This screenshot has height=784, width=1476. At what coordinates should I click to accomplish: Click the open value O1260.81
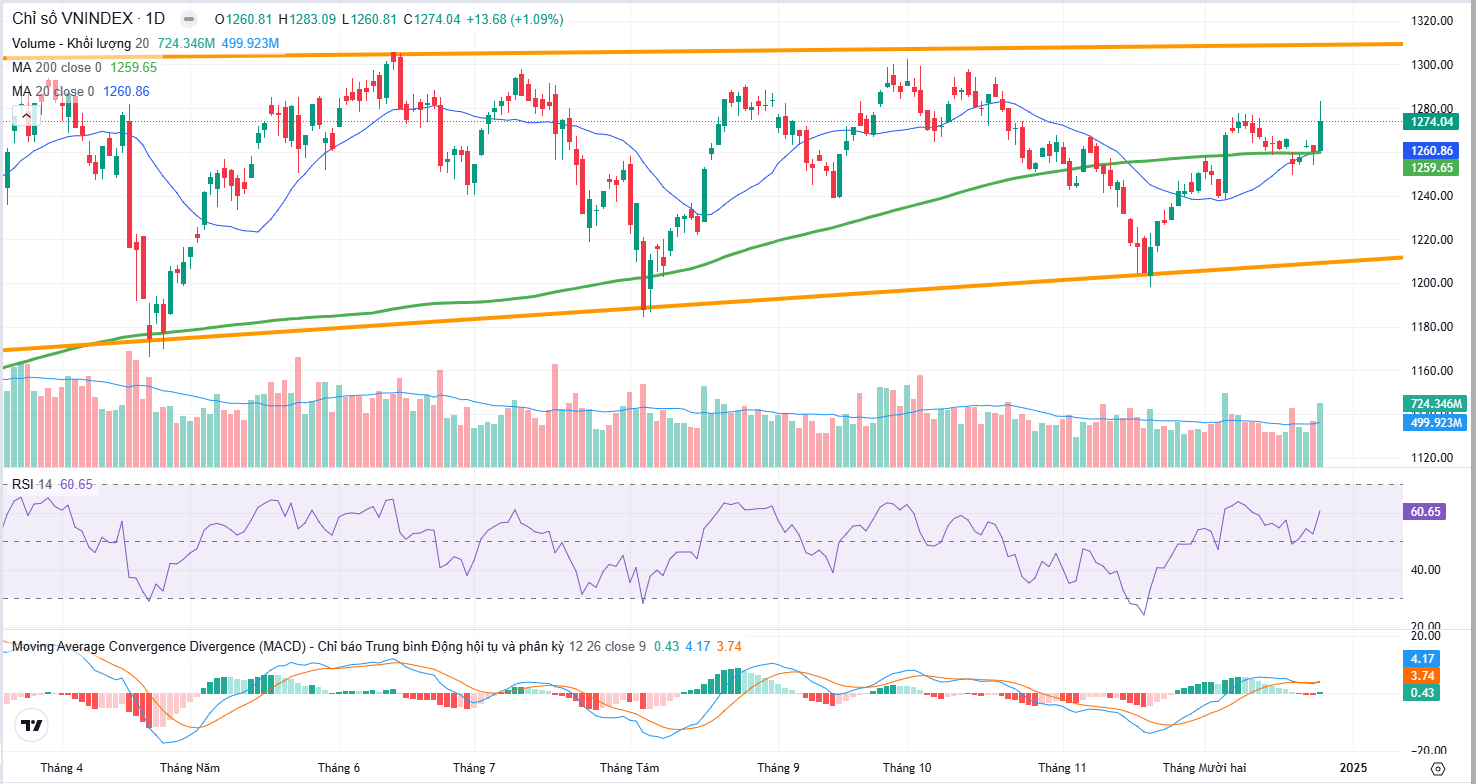(242, 19)
